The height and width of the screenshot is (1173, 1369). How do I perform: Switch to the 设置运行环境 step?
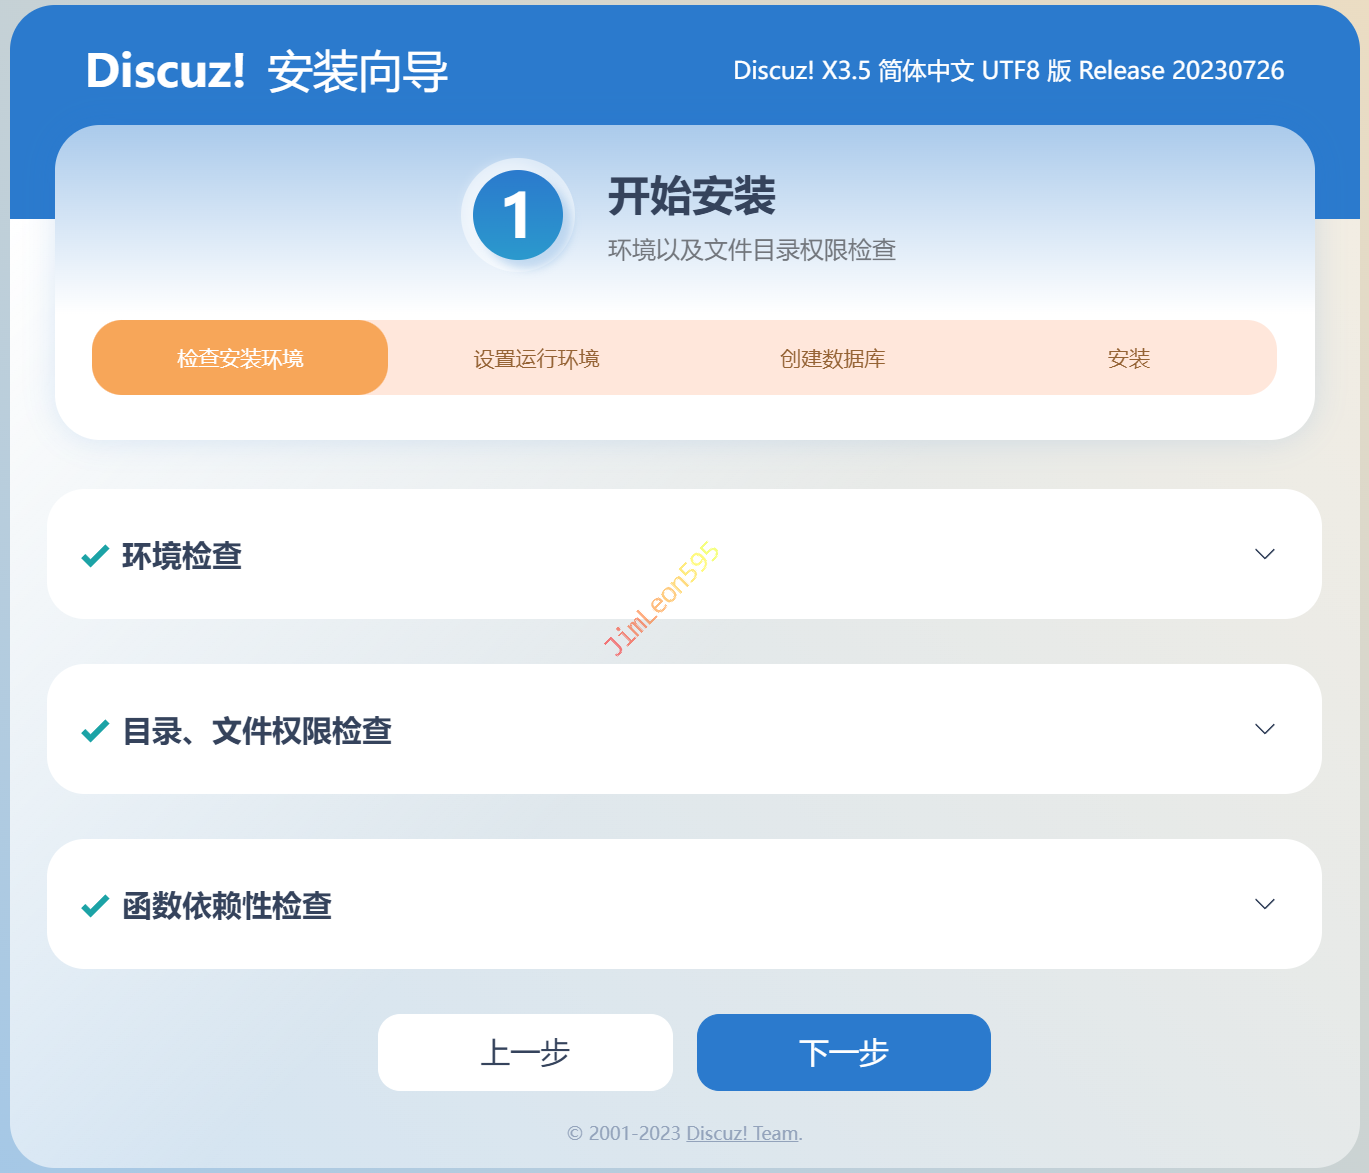pos(536,358)
